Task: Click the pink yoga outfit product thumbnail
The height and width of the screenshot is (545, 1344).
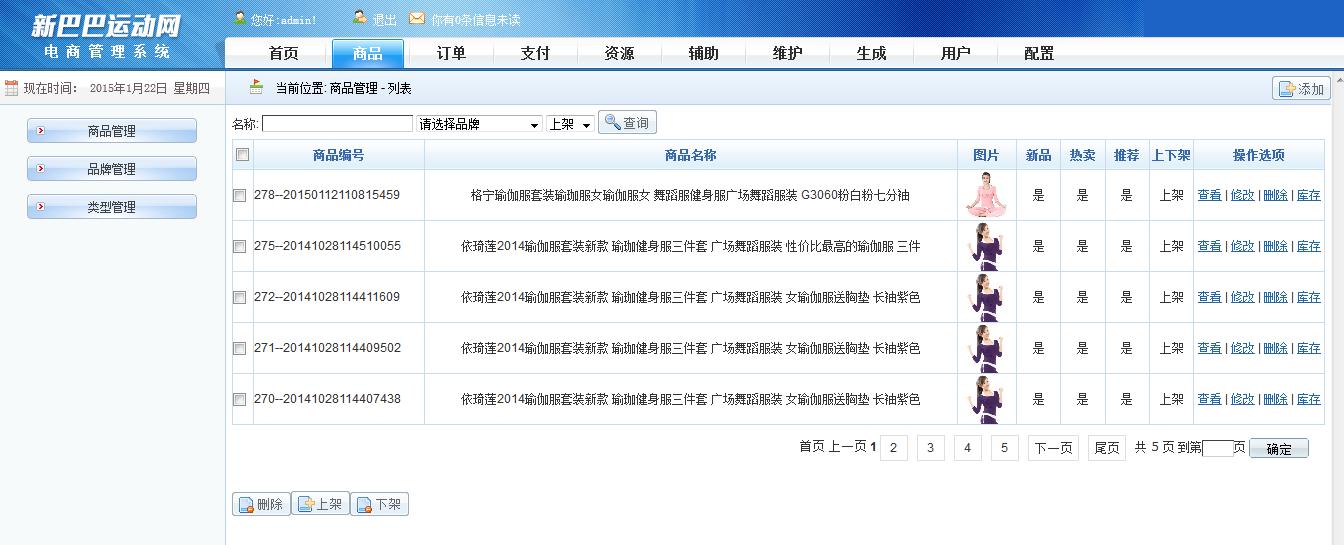Action: tap(986, 195)
